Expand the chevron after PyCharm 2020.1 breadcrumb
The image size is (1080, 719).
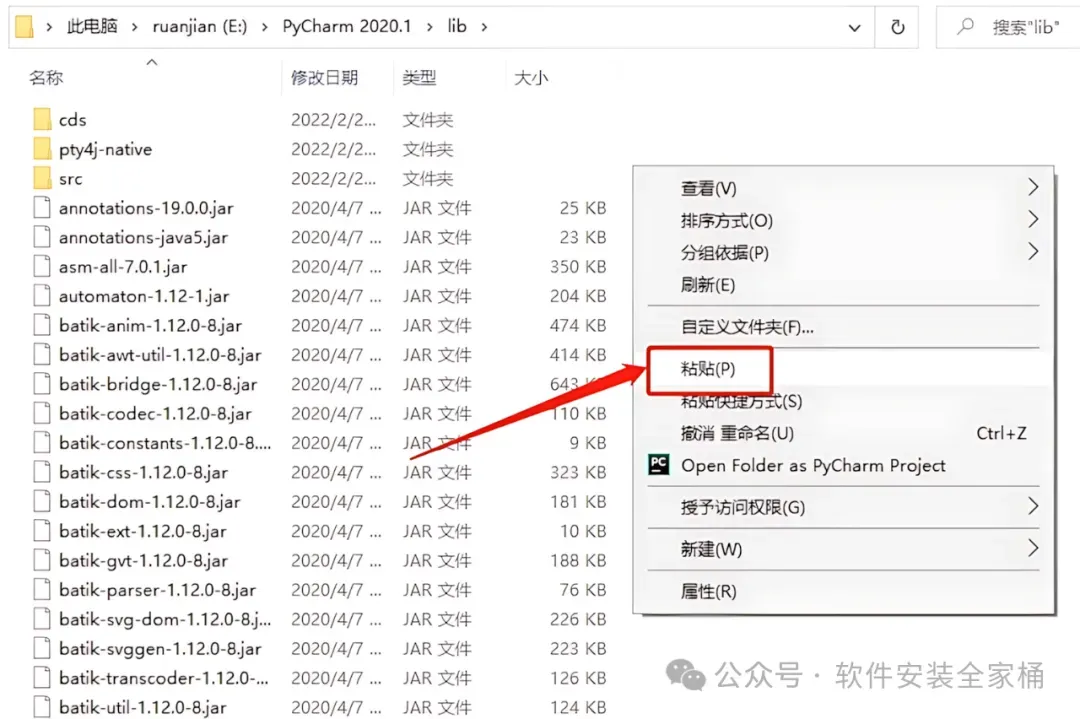[430, 27]
